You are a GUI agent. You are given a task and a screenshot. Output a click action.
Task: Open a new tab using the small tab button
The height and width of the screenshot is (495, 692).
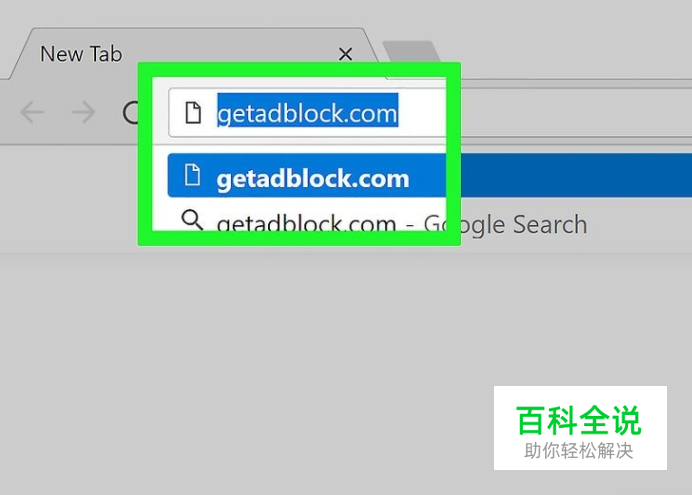click(x=411, y=52)
